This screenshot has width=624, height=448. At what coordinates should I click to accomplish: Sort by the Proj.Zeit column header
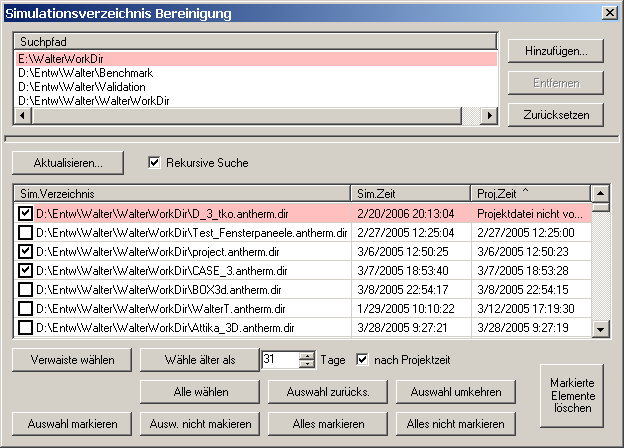528,192
